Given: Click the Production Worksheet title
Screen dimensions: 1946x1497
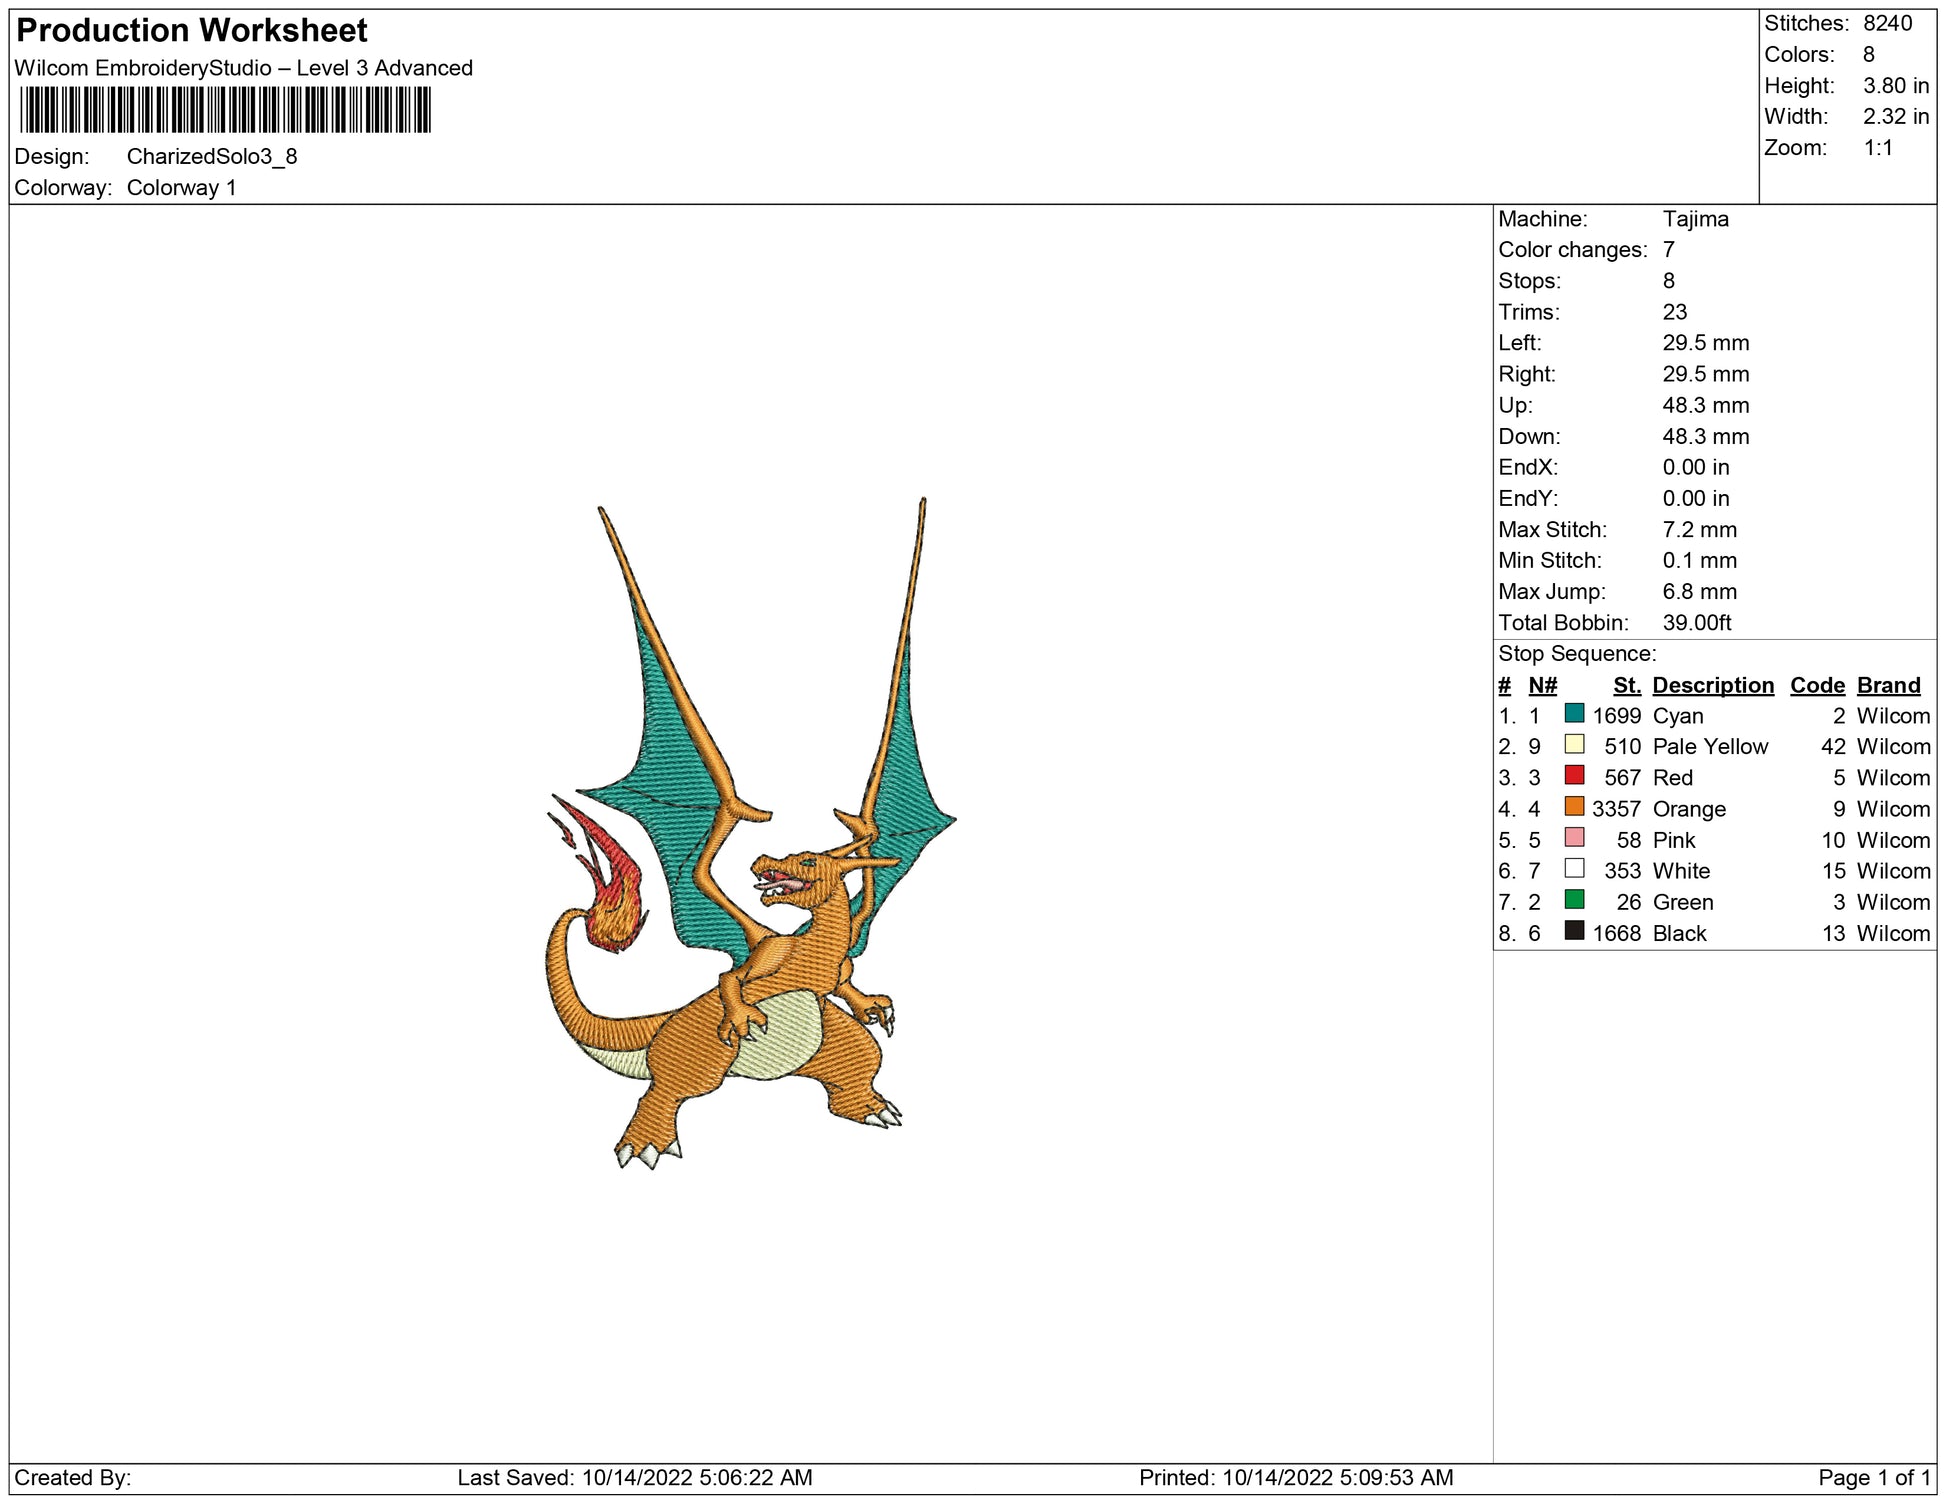Looking at the screenshot, I should pyautogui.click(x=192, y=31).
